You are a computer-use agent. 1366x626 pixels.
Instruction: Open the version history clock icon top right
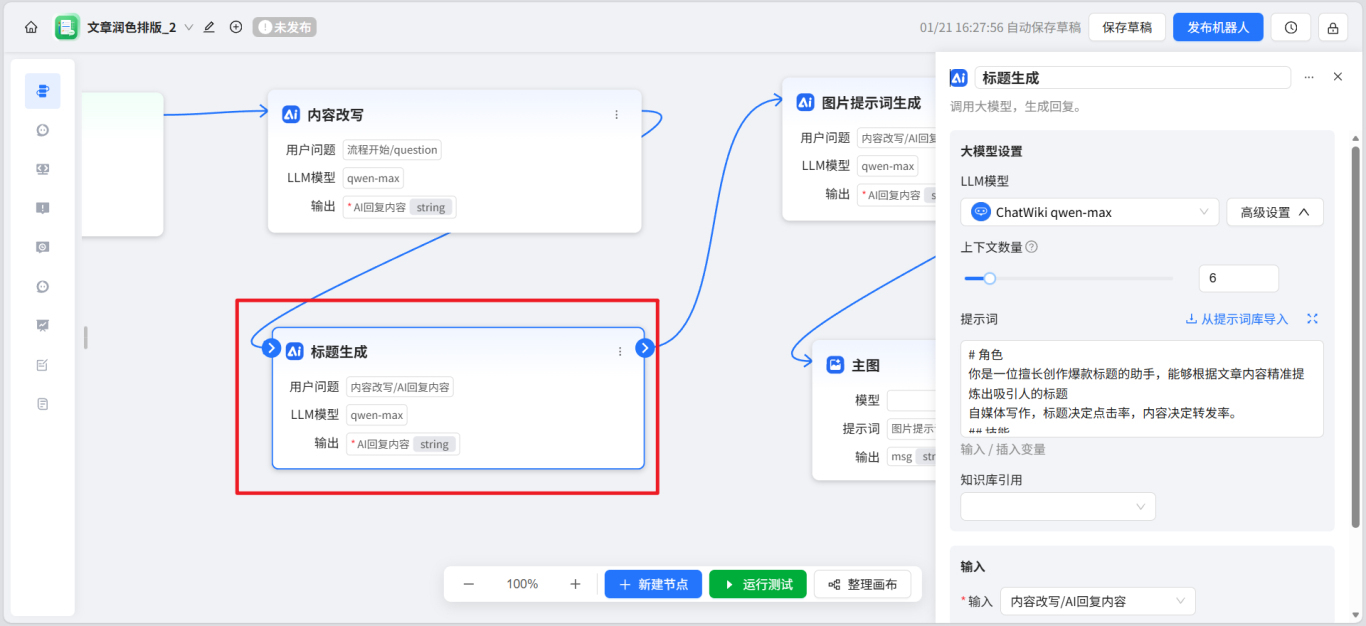point(1290,27)
